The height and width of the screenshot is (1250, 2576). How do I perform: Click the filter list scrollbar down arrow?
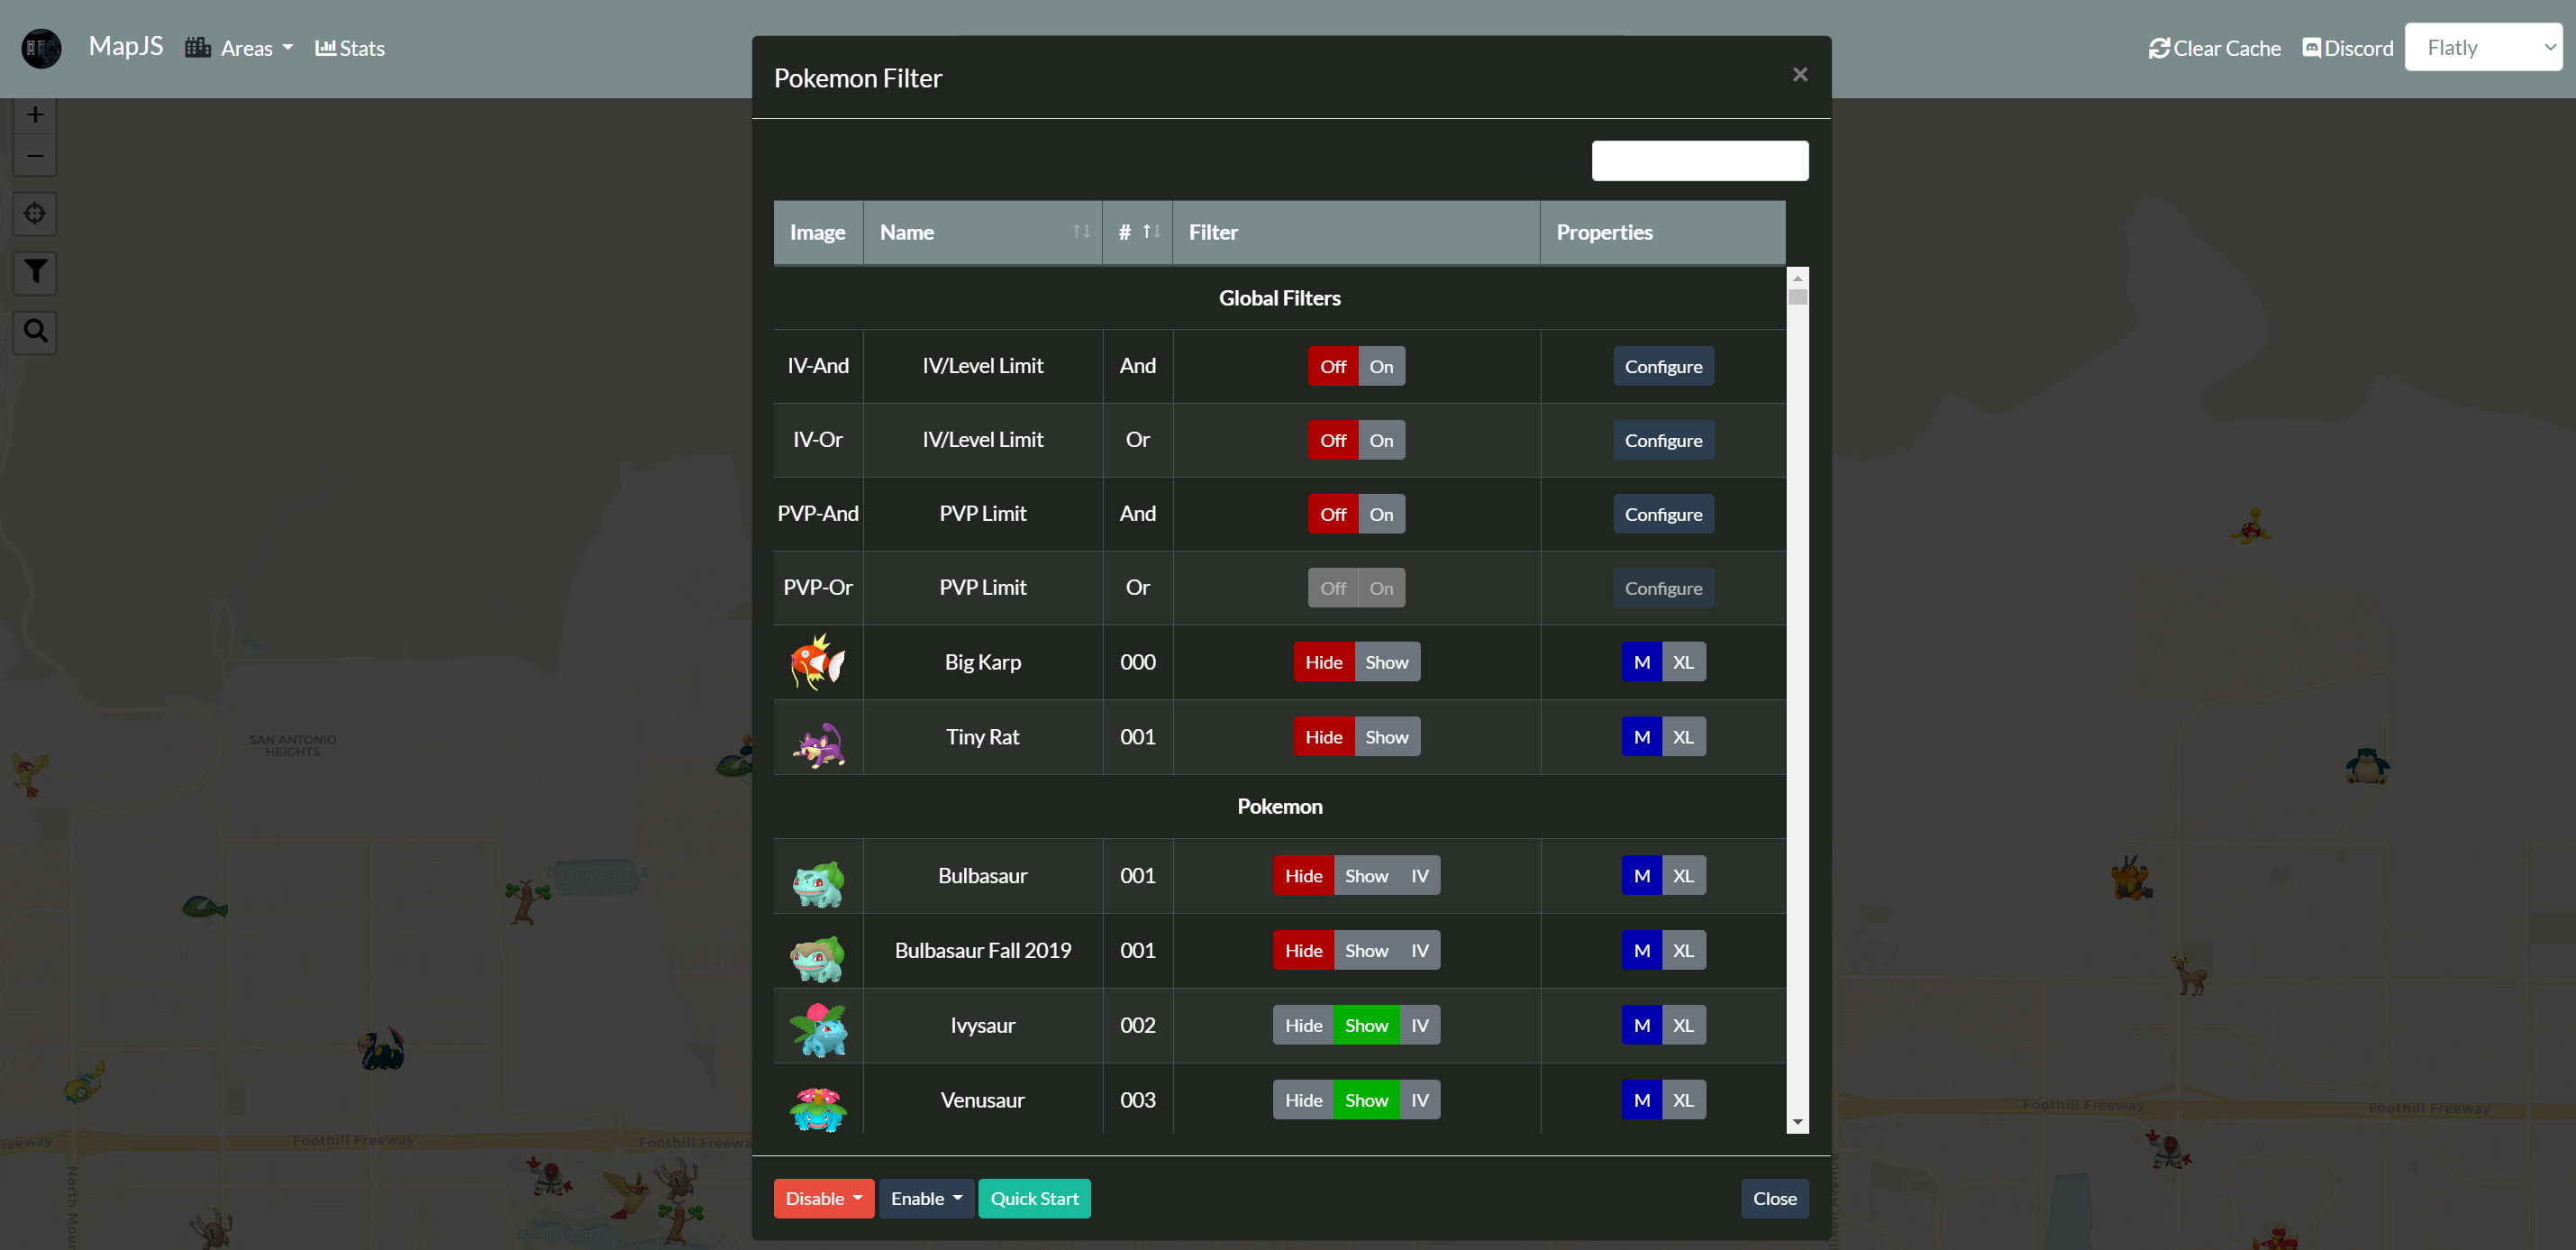pyautogui.click(x=1797, y=1122)
